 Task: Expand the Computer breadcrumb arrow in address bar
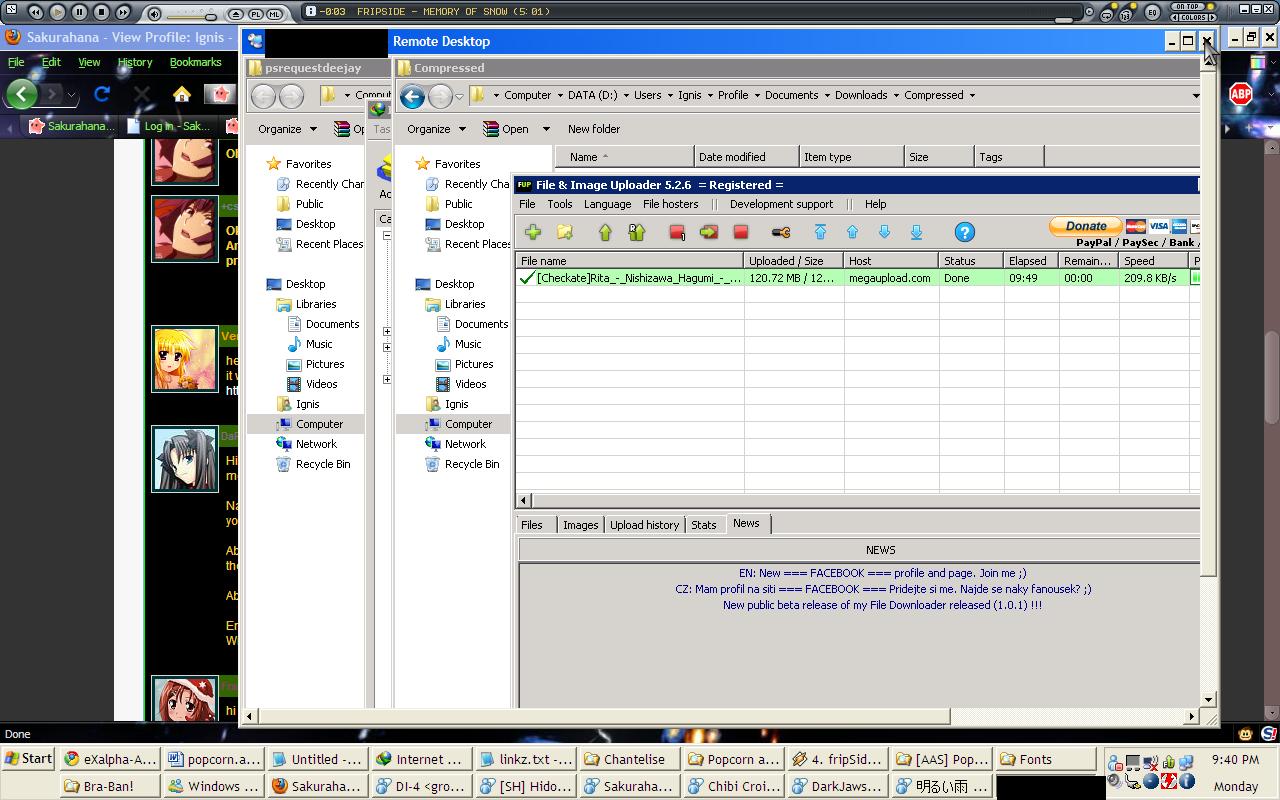click(x=559, y=96)
